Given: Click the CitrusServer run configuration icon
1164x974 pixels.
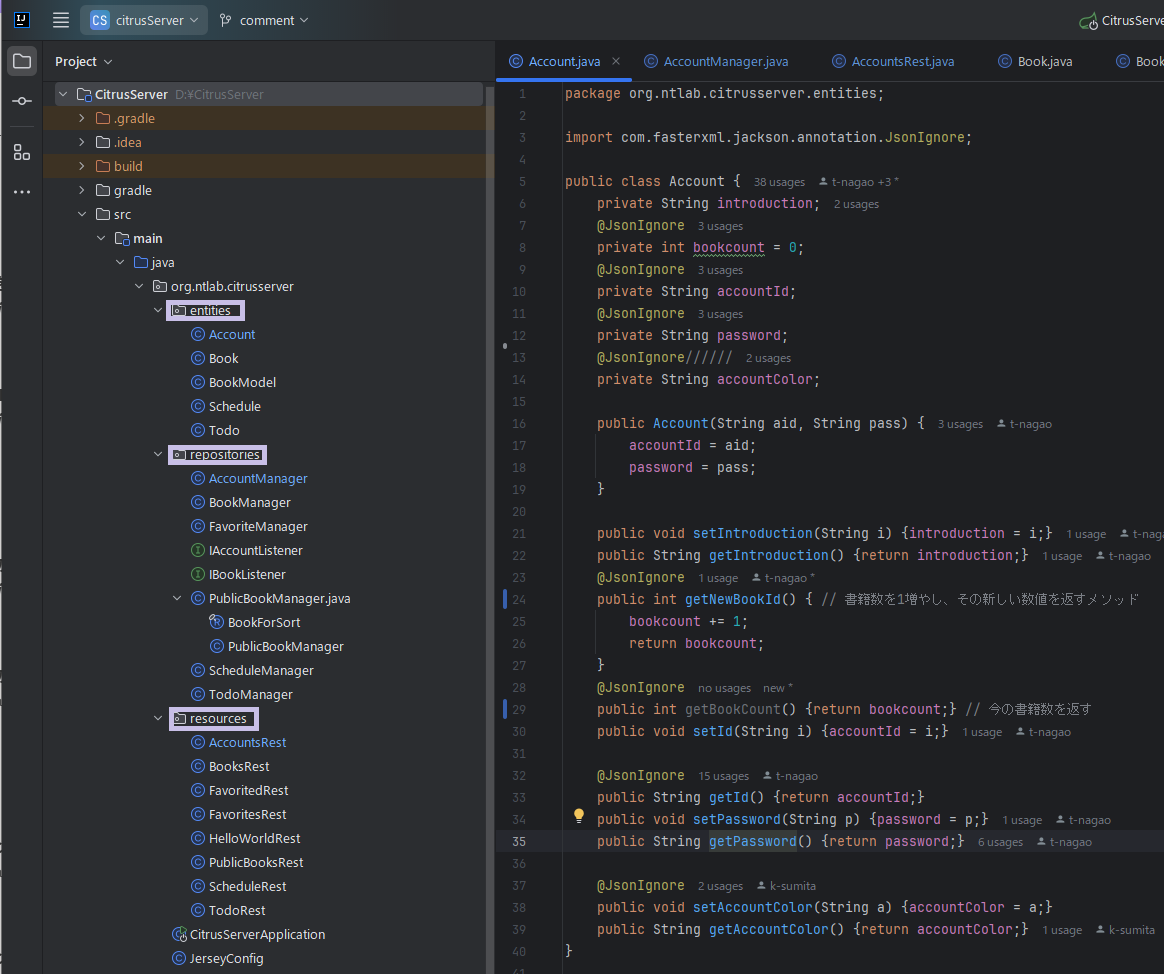Looking at the screenshot, I should pos(1088,22).
